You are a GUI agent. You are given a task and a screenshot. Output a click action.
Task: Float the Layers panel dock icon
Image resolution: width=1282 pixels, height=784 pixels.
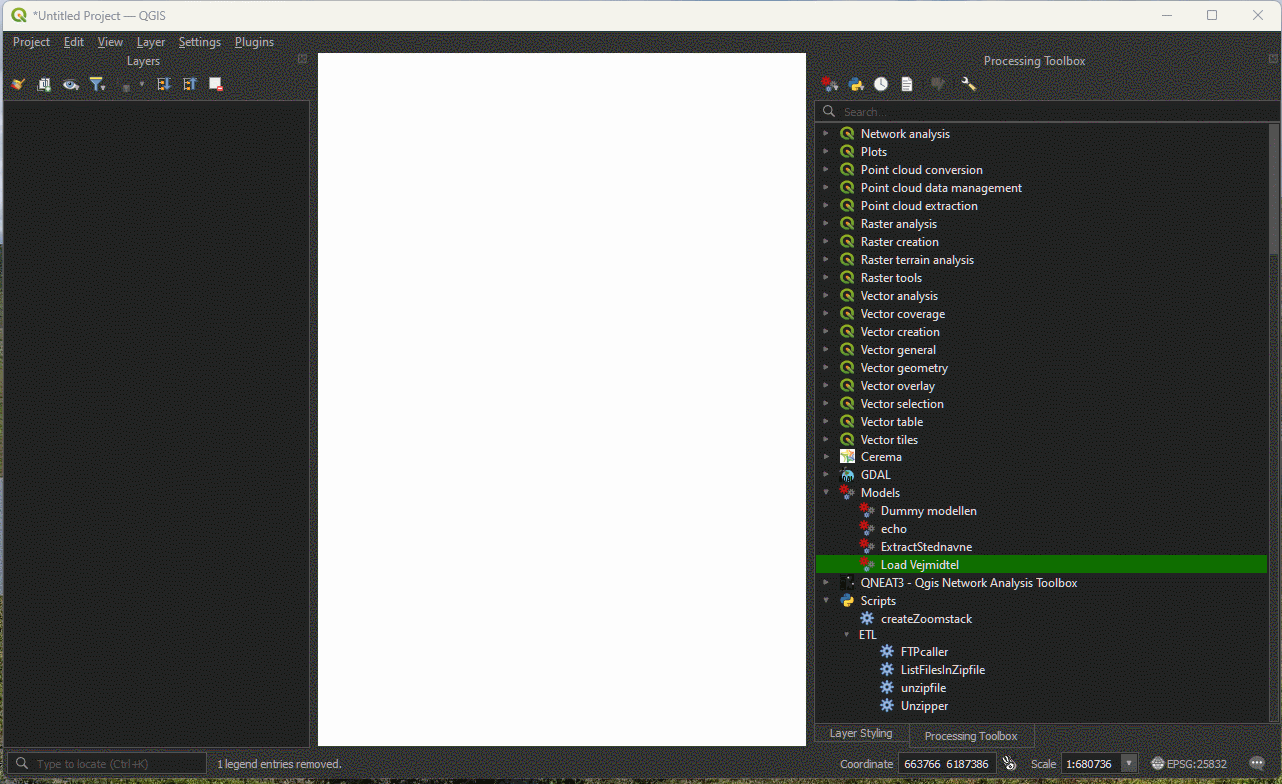click(x=303, y=59)
